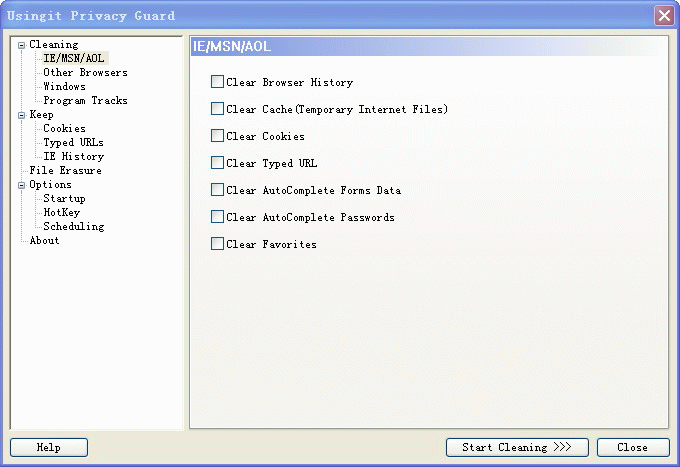This screenshot has height=467, width=680.
Task: Enable Clear Browser History checkbox
Action: coord(217,82)
